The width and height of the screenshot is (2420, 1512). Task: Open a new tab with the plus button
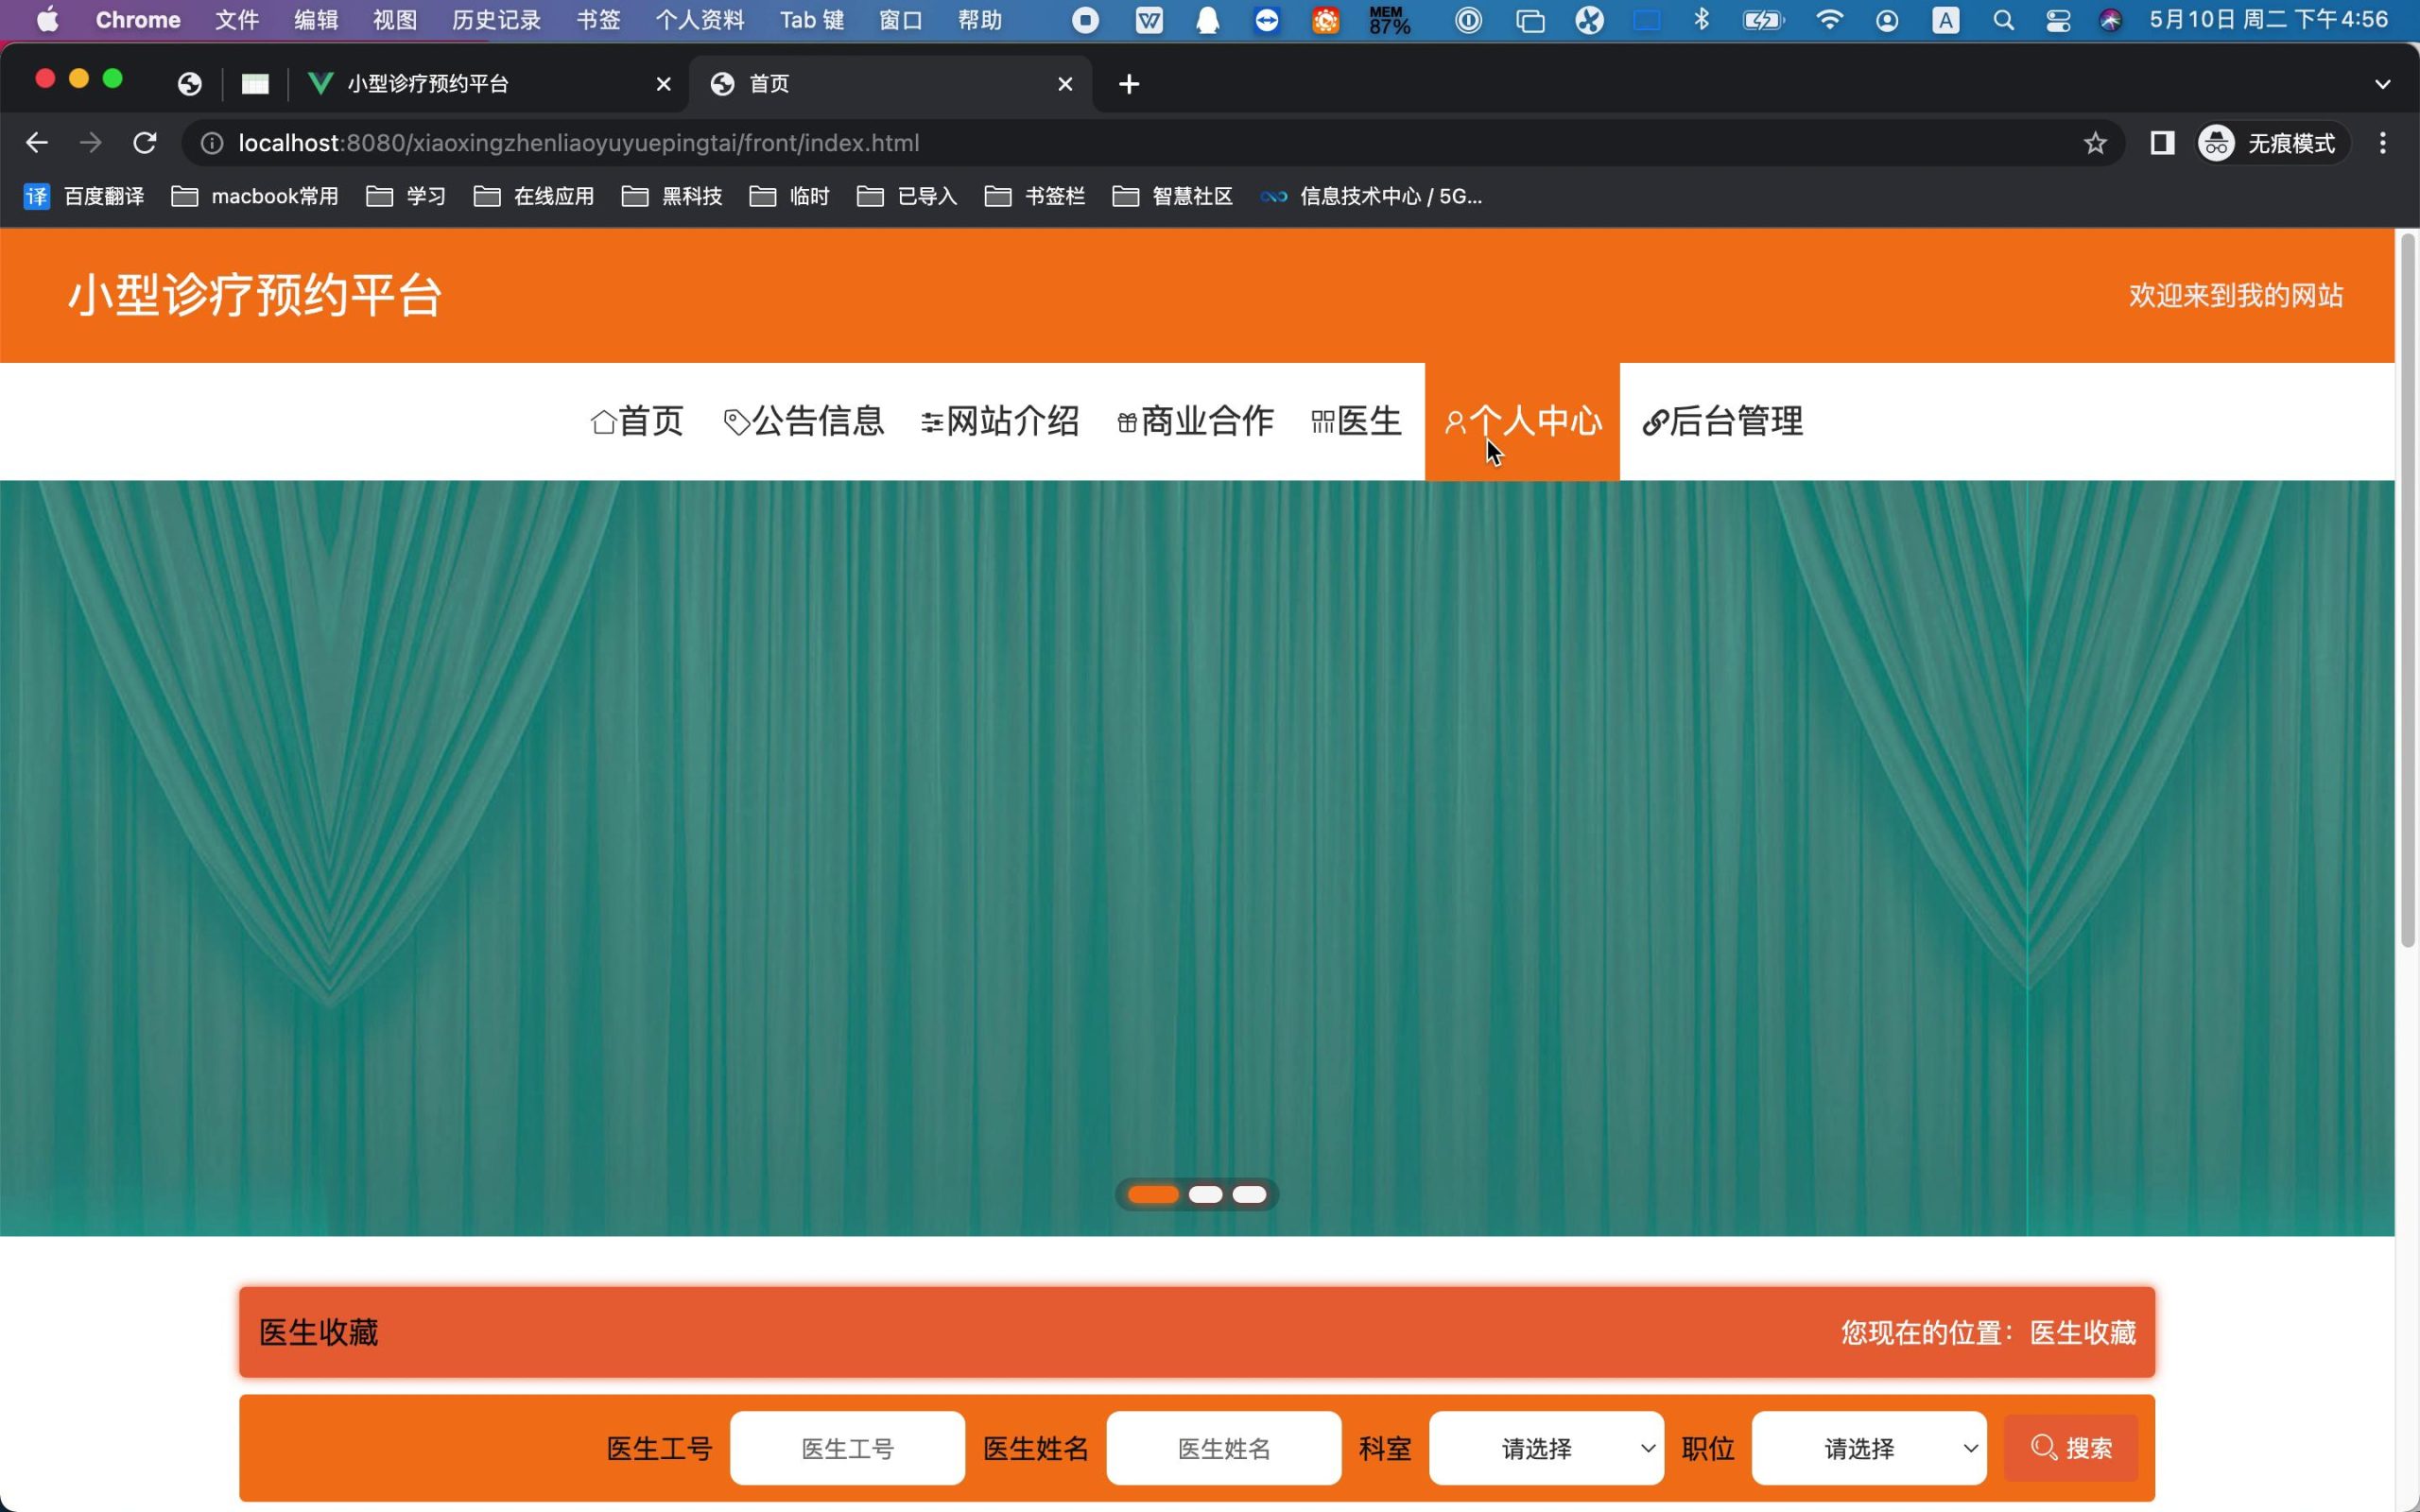tap(1129, 84)
